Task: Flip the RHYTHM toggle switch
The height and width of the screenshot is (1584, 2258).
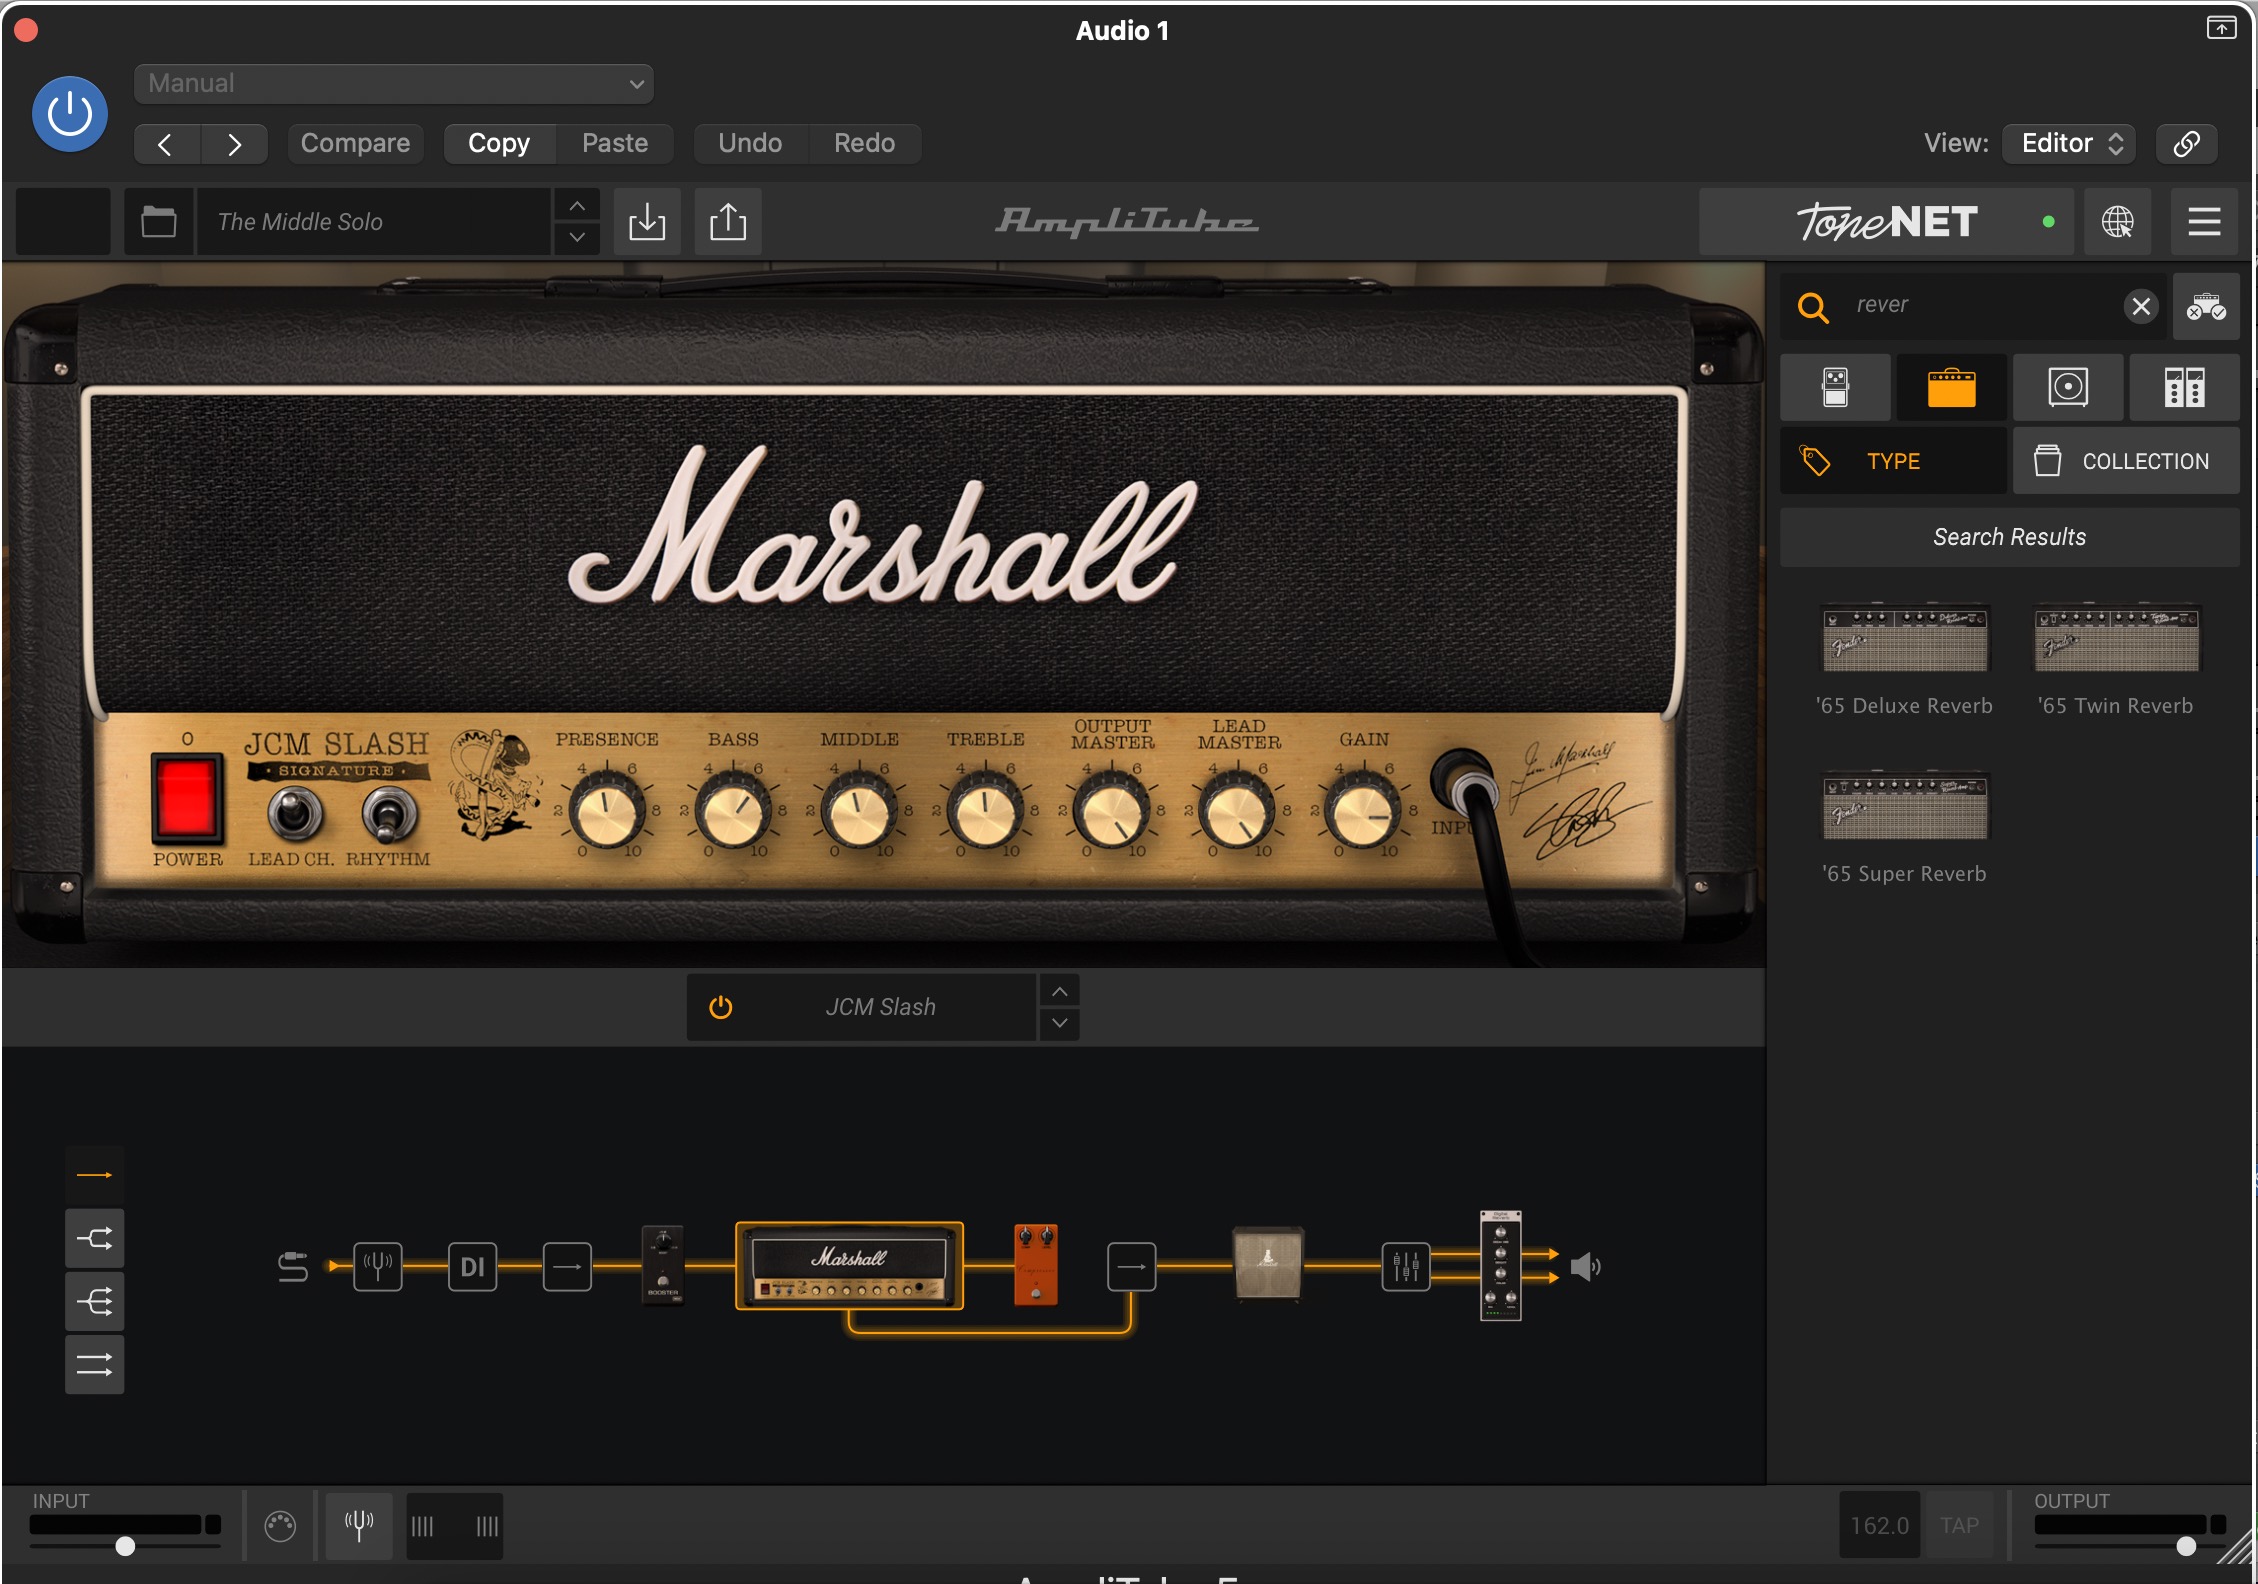Action: (x=388, y=815)
